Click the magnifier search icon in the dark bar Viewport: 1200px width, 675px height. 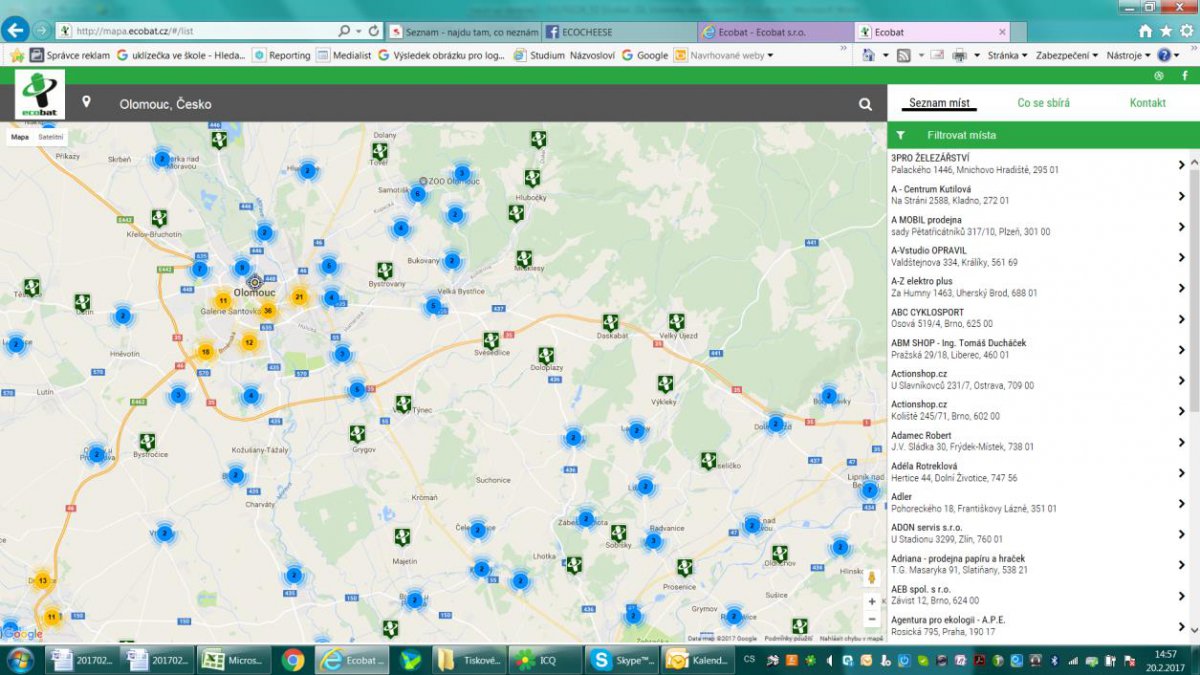[865, 104]
